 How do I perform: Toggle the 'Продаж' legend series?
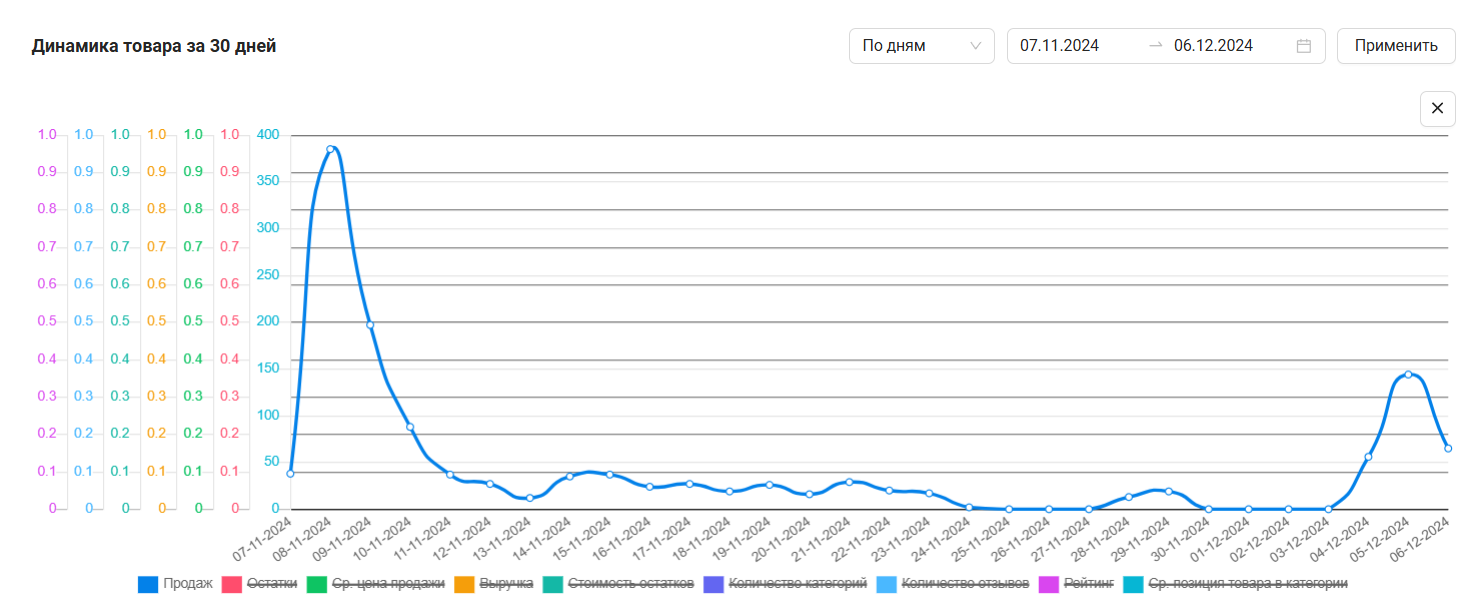pyautogui.click(x=175, y=584)
